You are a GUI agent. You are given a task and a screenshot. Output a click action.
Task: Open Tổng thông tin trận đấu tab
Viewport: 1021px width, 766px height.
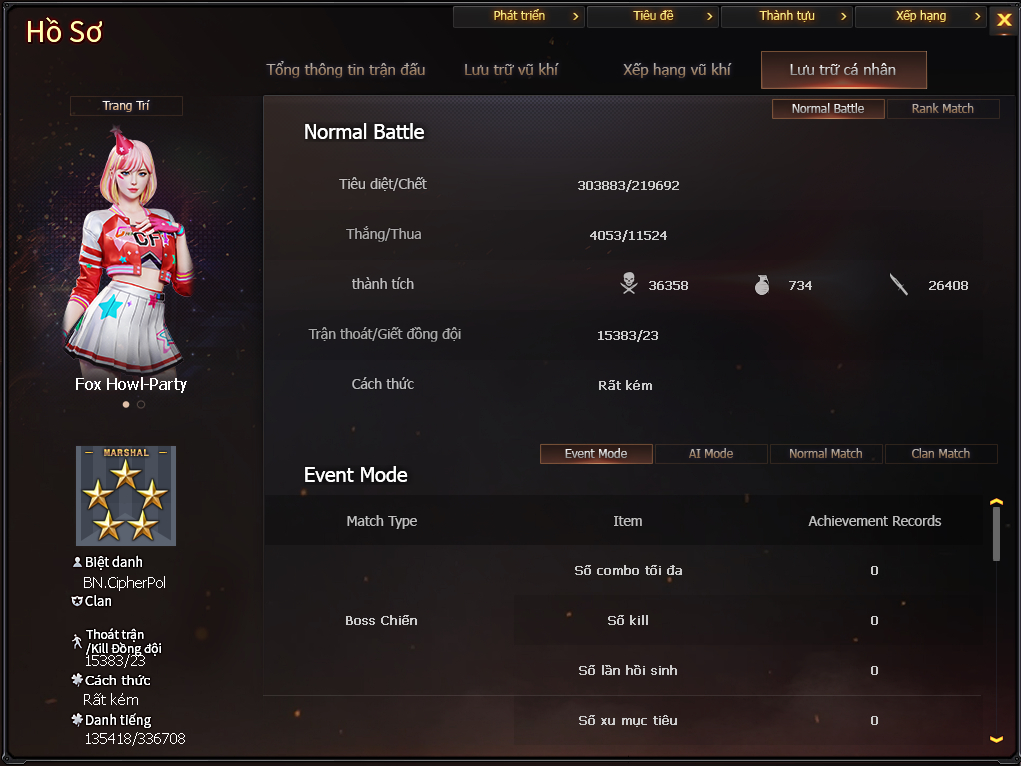click(346, 70)
